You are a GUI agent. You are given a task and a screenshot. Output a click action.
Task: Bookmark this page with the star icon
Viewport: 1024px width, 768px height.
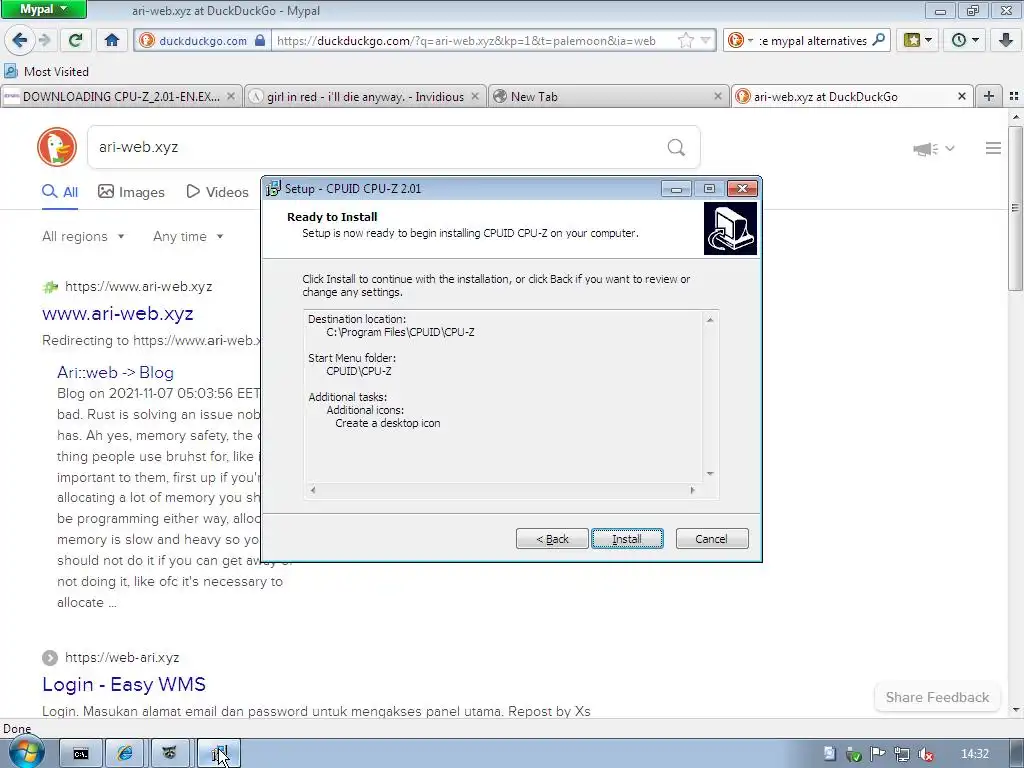[685, 40]
